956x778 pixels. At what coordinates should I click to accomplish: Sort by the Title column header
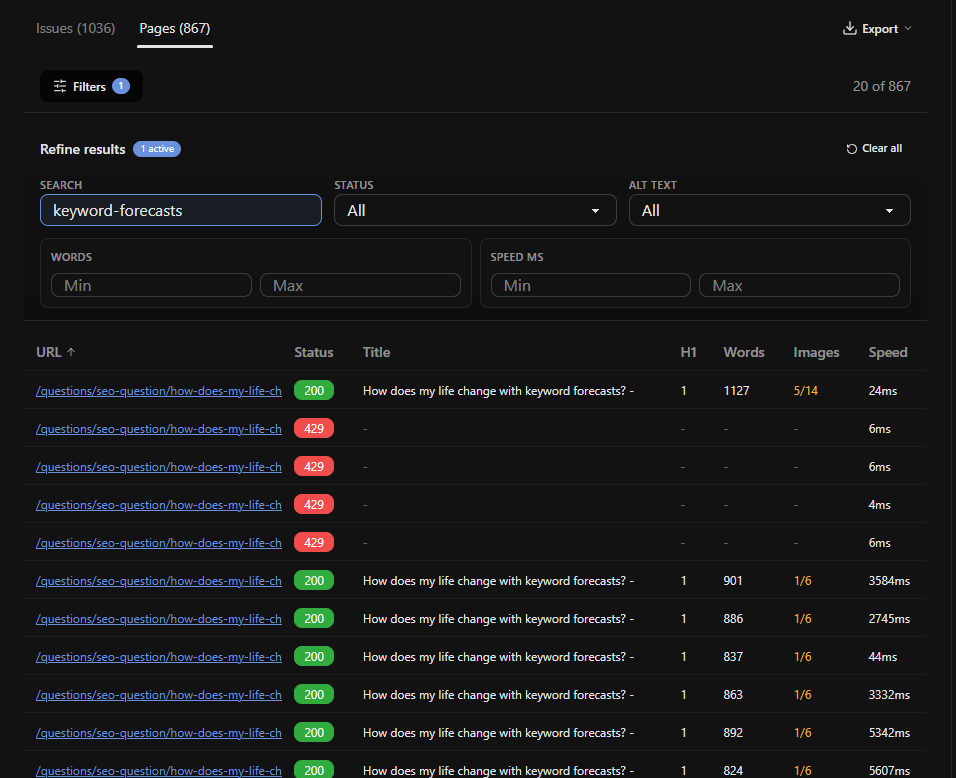pos(376,352)
